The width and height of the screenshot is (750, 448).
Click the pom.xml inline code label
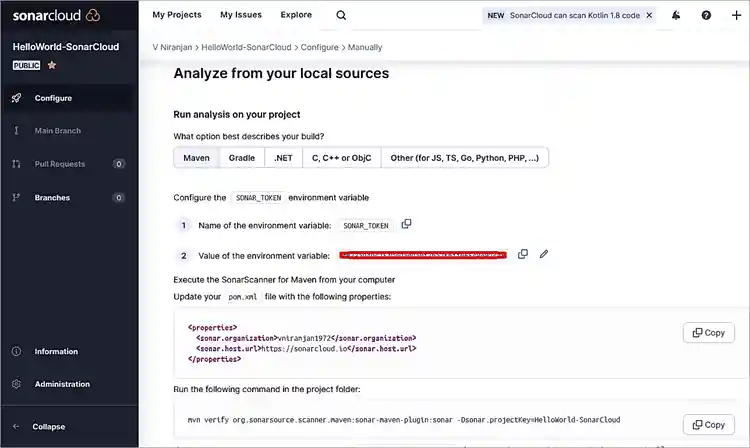point(243,297)
